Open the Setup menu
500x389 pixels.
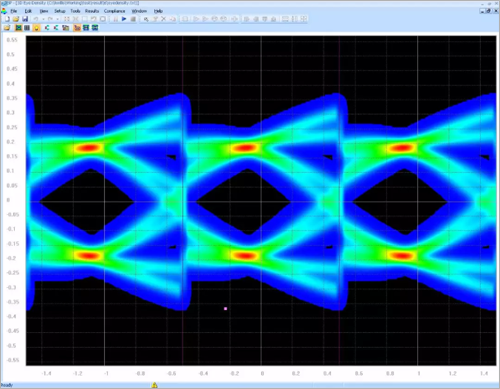60,11
